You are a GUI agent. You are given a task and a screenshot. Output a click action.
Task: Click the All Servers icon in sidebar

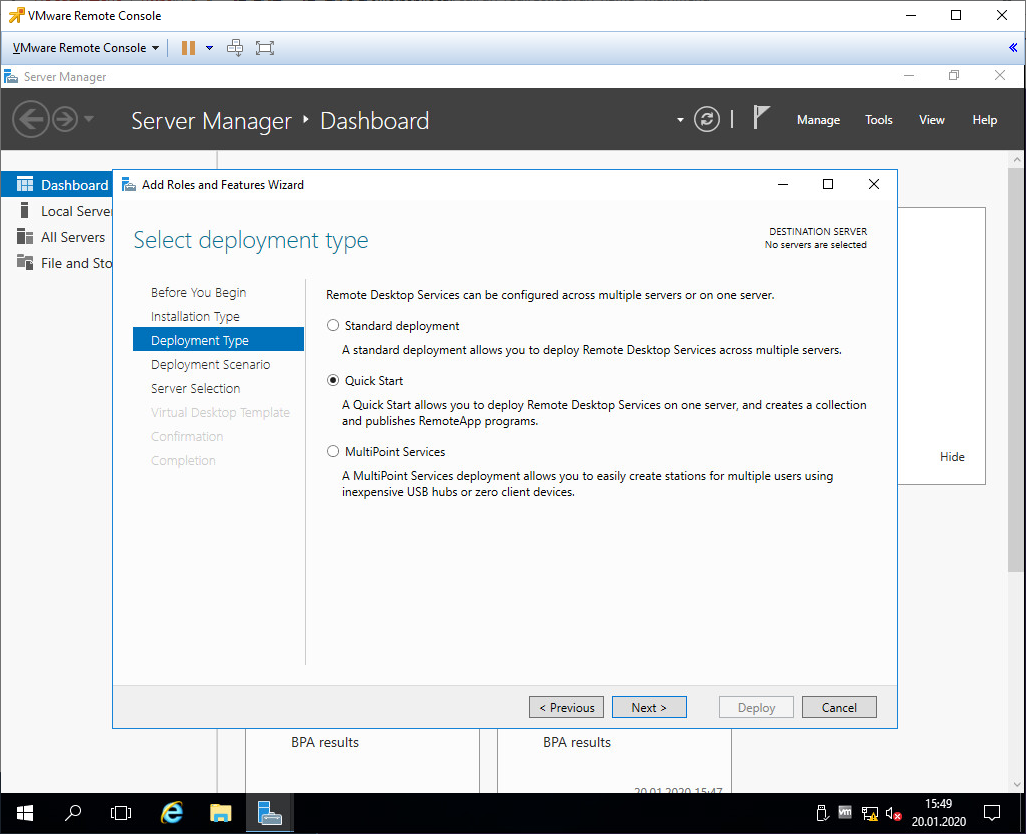pos(25,236)
